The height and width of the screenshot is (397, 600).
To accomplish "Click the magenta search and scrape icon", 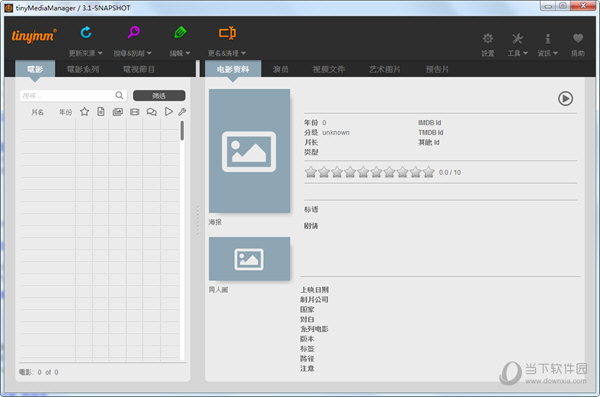I will (133, 32).
